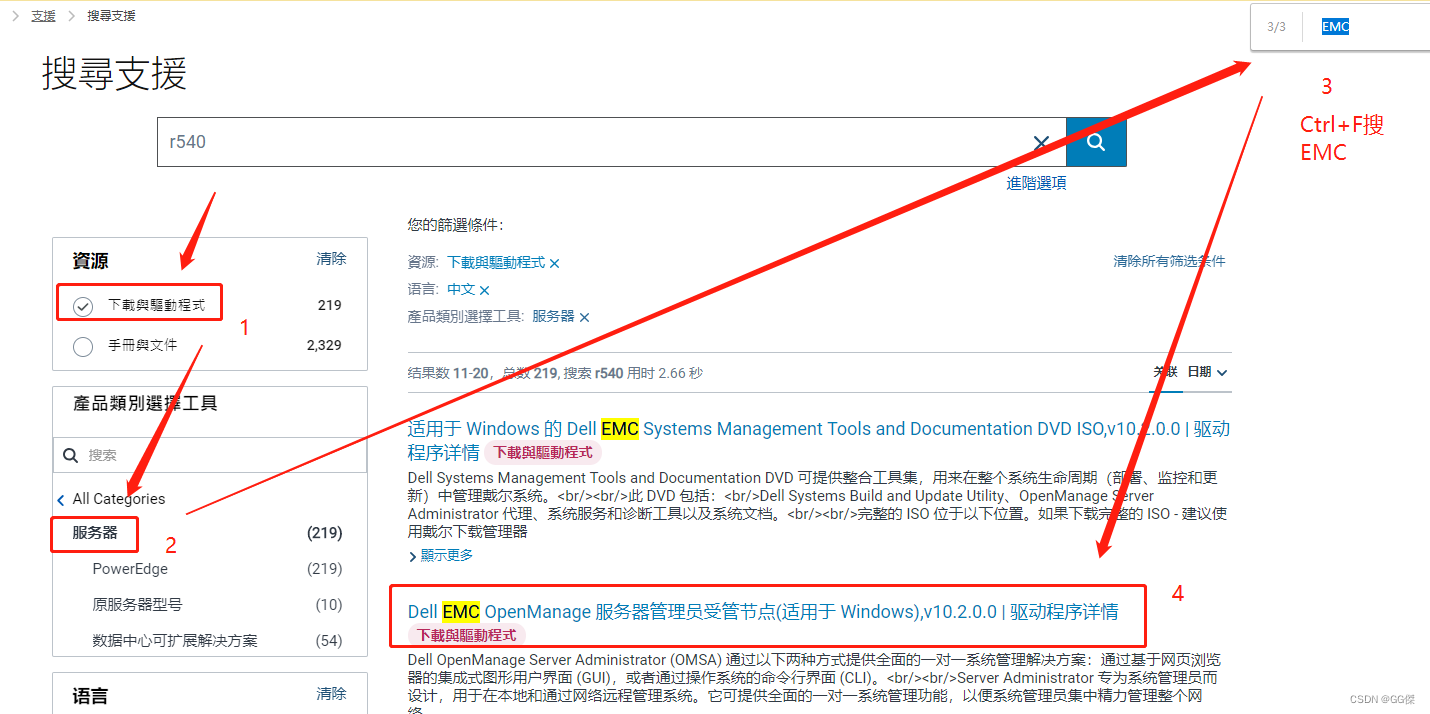Click the 下載與驅動程式 tag on first result

[543, 453]
